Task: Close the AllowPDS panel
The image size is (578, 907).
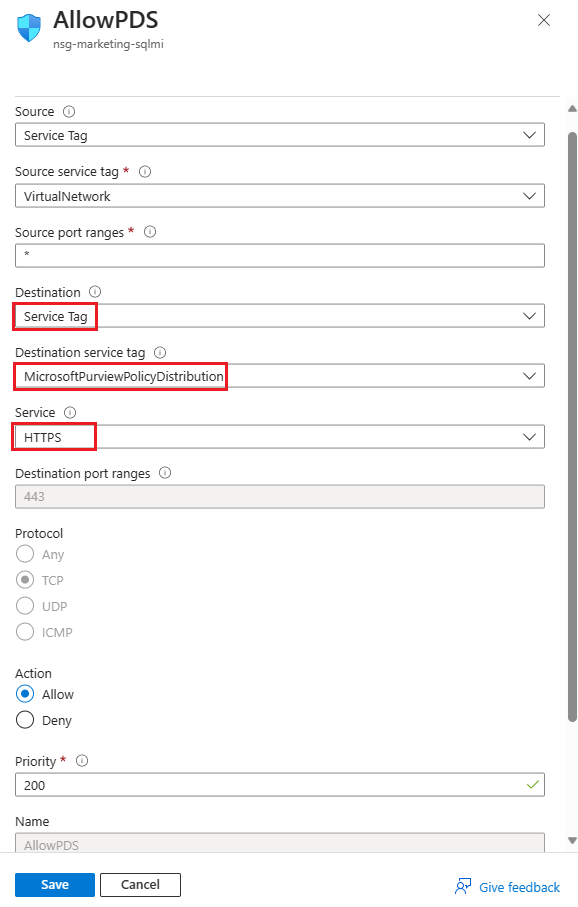Action: pos(543,20)
